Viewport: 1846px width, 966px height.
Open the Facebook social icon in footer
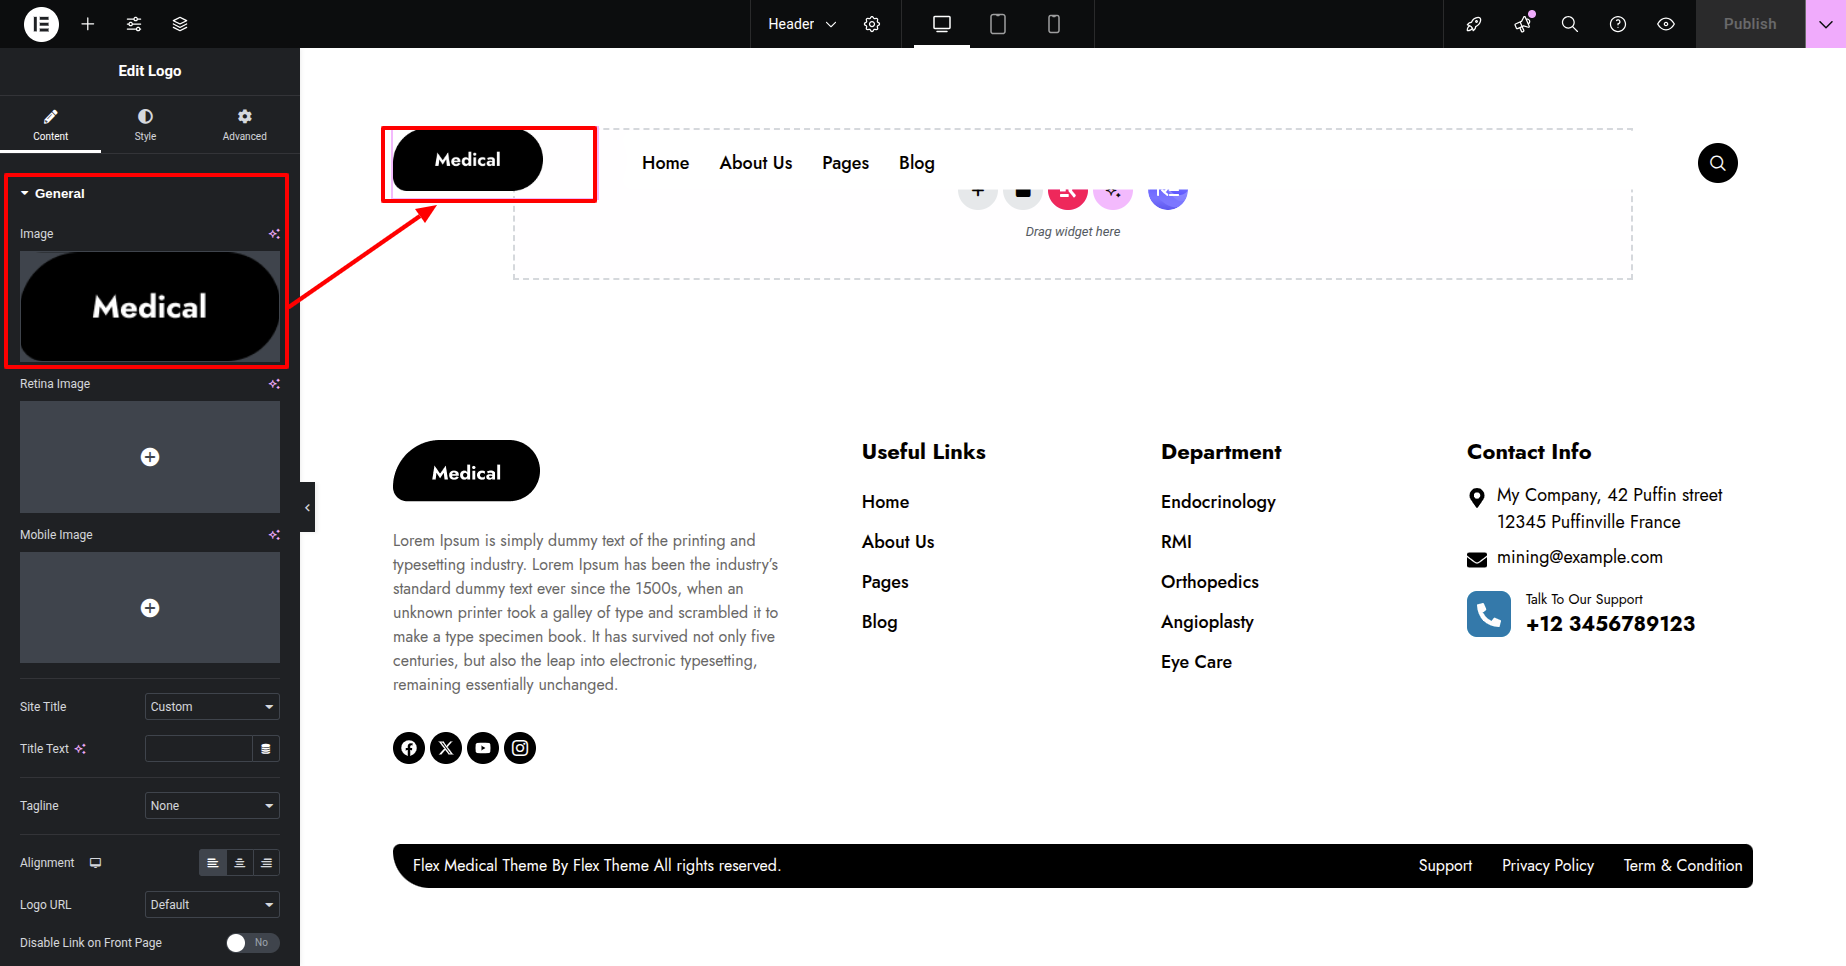(x=409, y=748)
